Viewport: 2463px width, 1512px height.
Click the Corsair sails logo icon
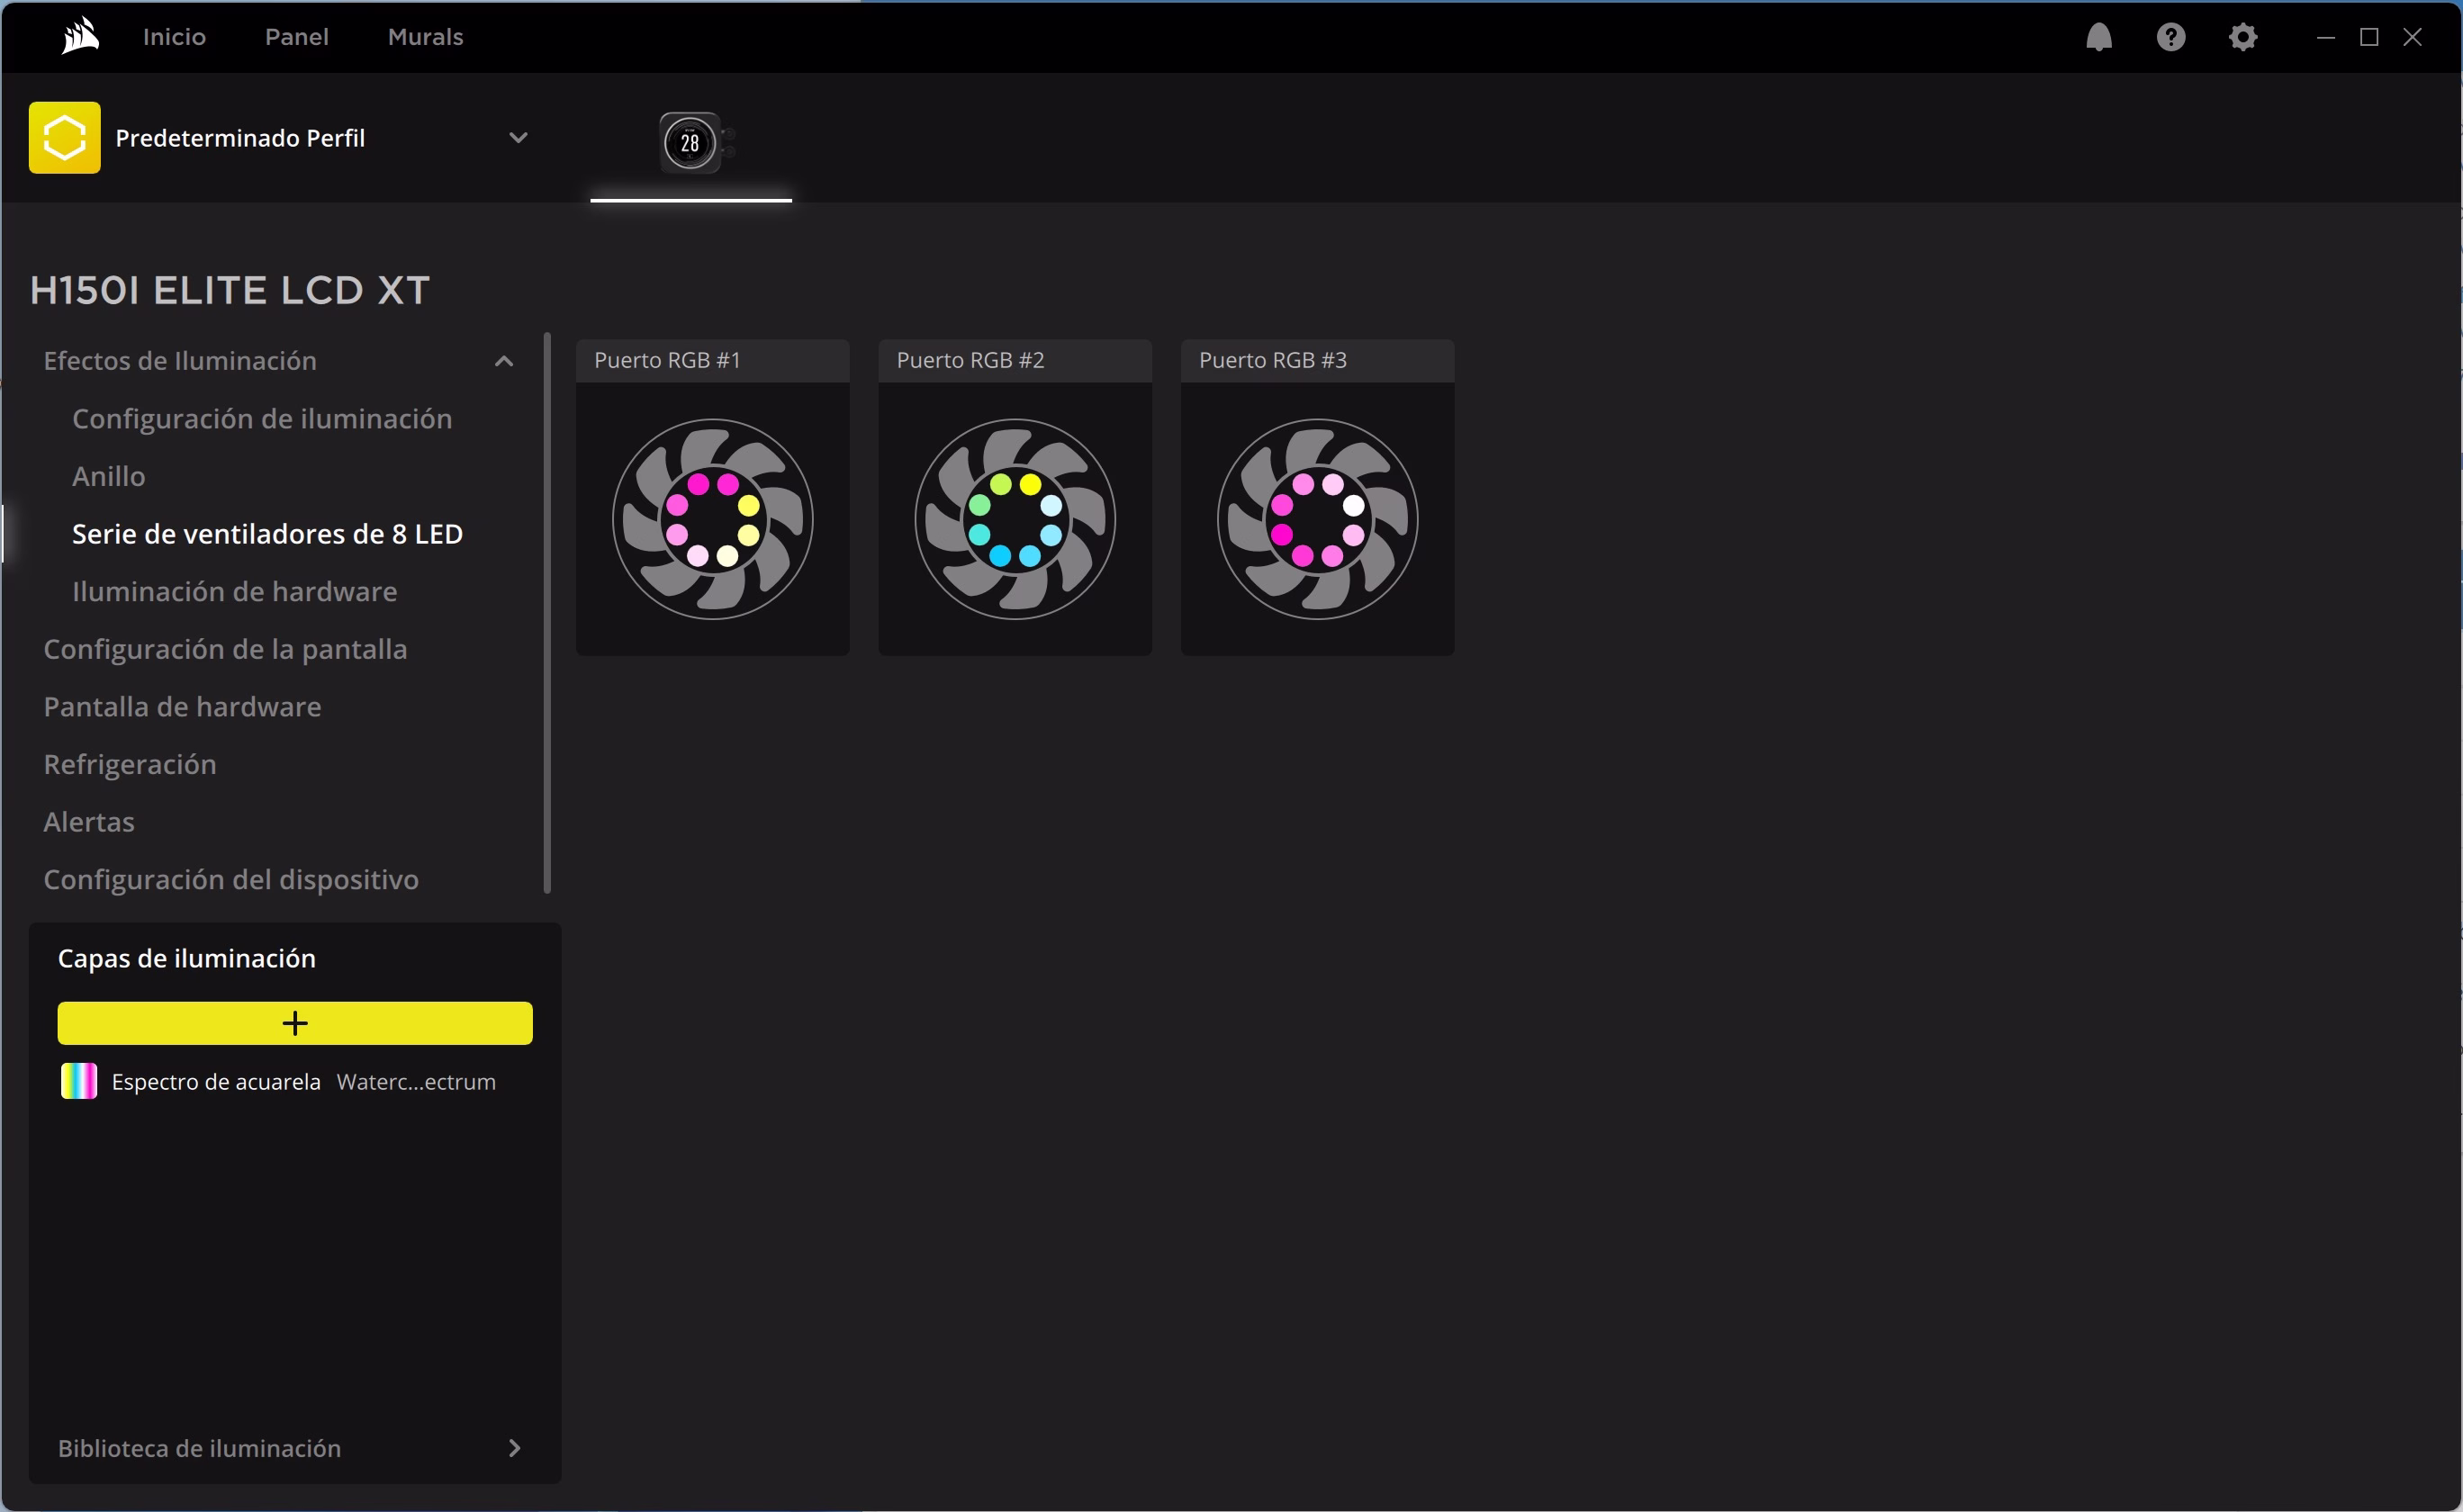pos(80,37)
